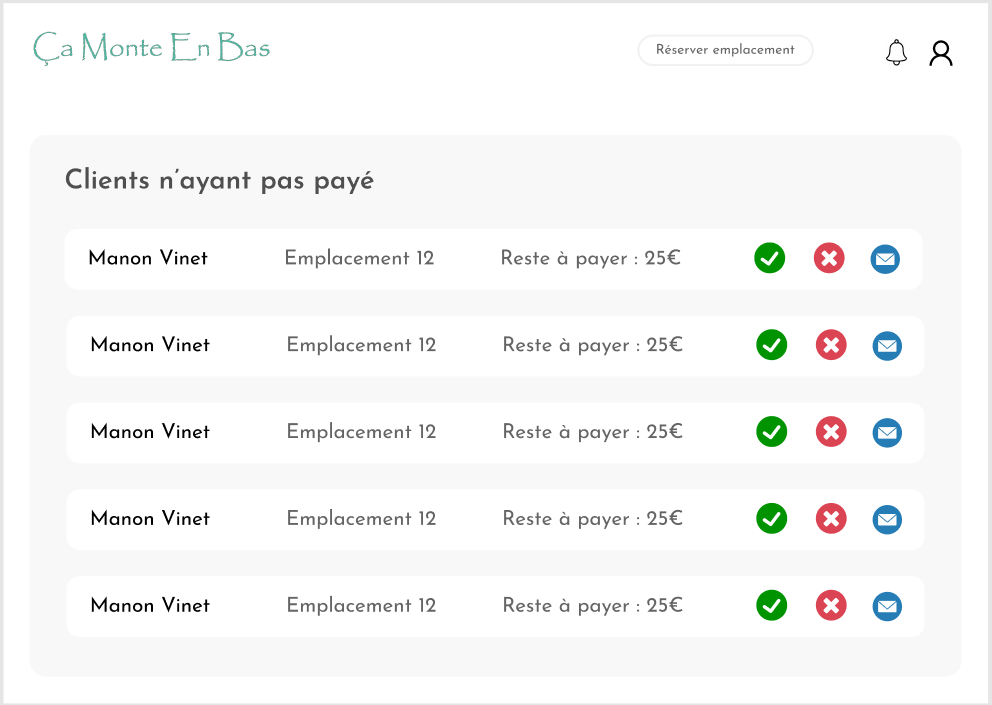The image size is (992, 705).
Task: Approve the third row with green check
Action: [x=771, y=433]
